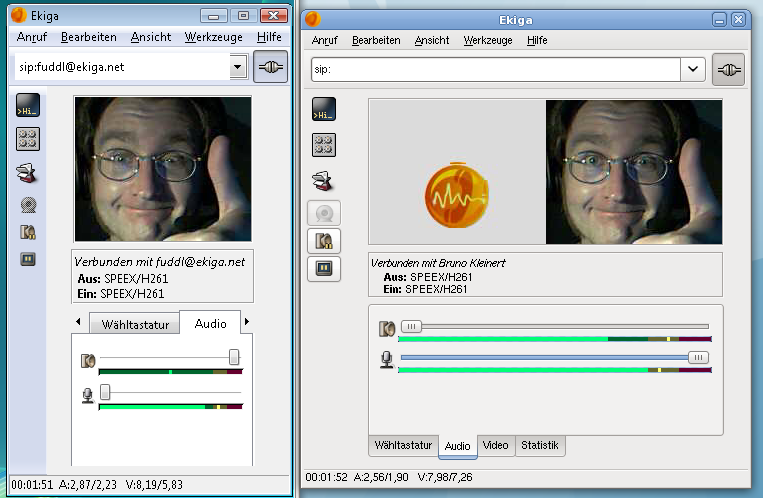
Task: Open text chat icon in right Ekiga window
Action: (324, 110)
